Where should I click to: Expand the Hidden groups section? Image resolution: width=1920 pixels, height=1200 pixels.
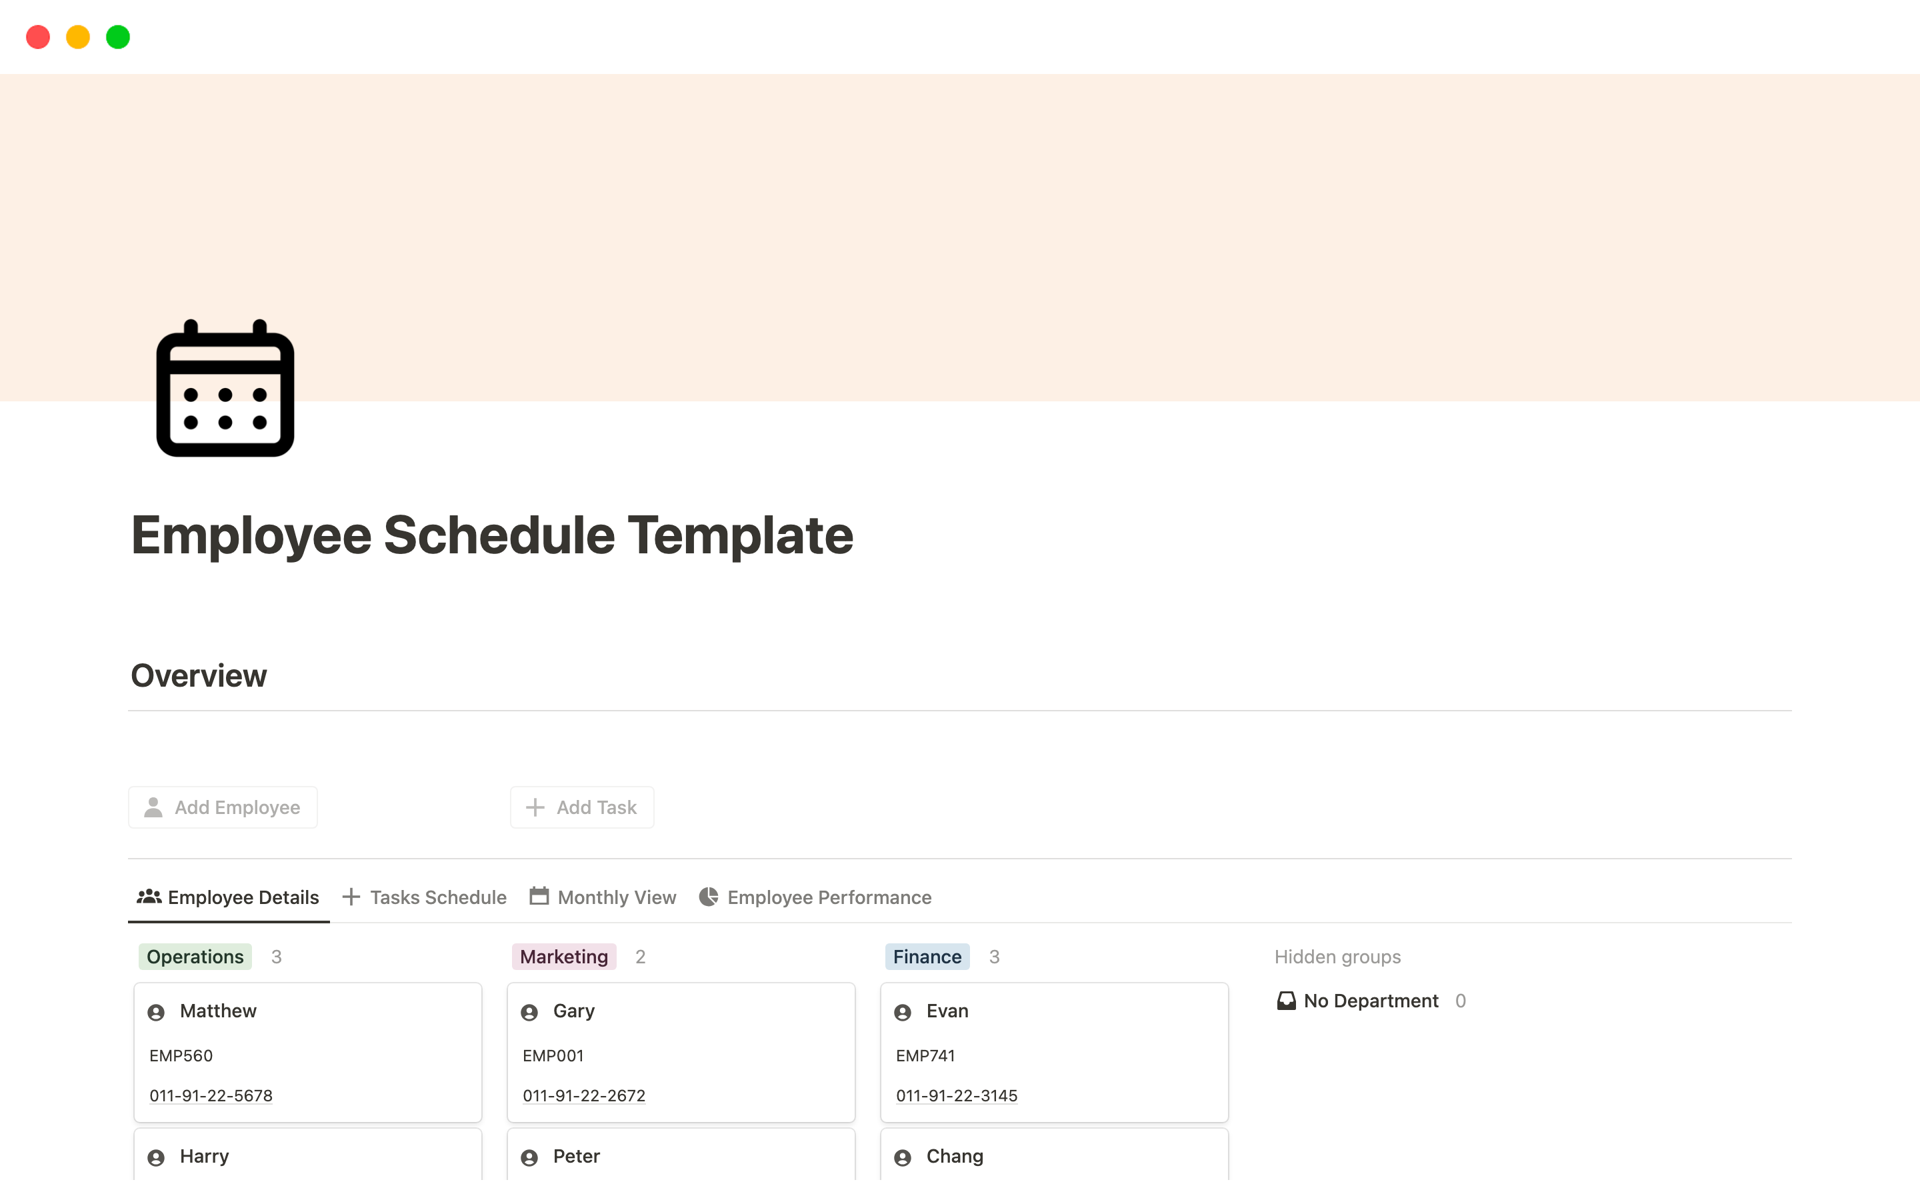(x=1337, y=957)
